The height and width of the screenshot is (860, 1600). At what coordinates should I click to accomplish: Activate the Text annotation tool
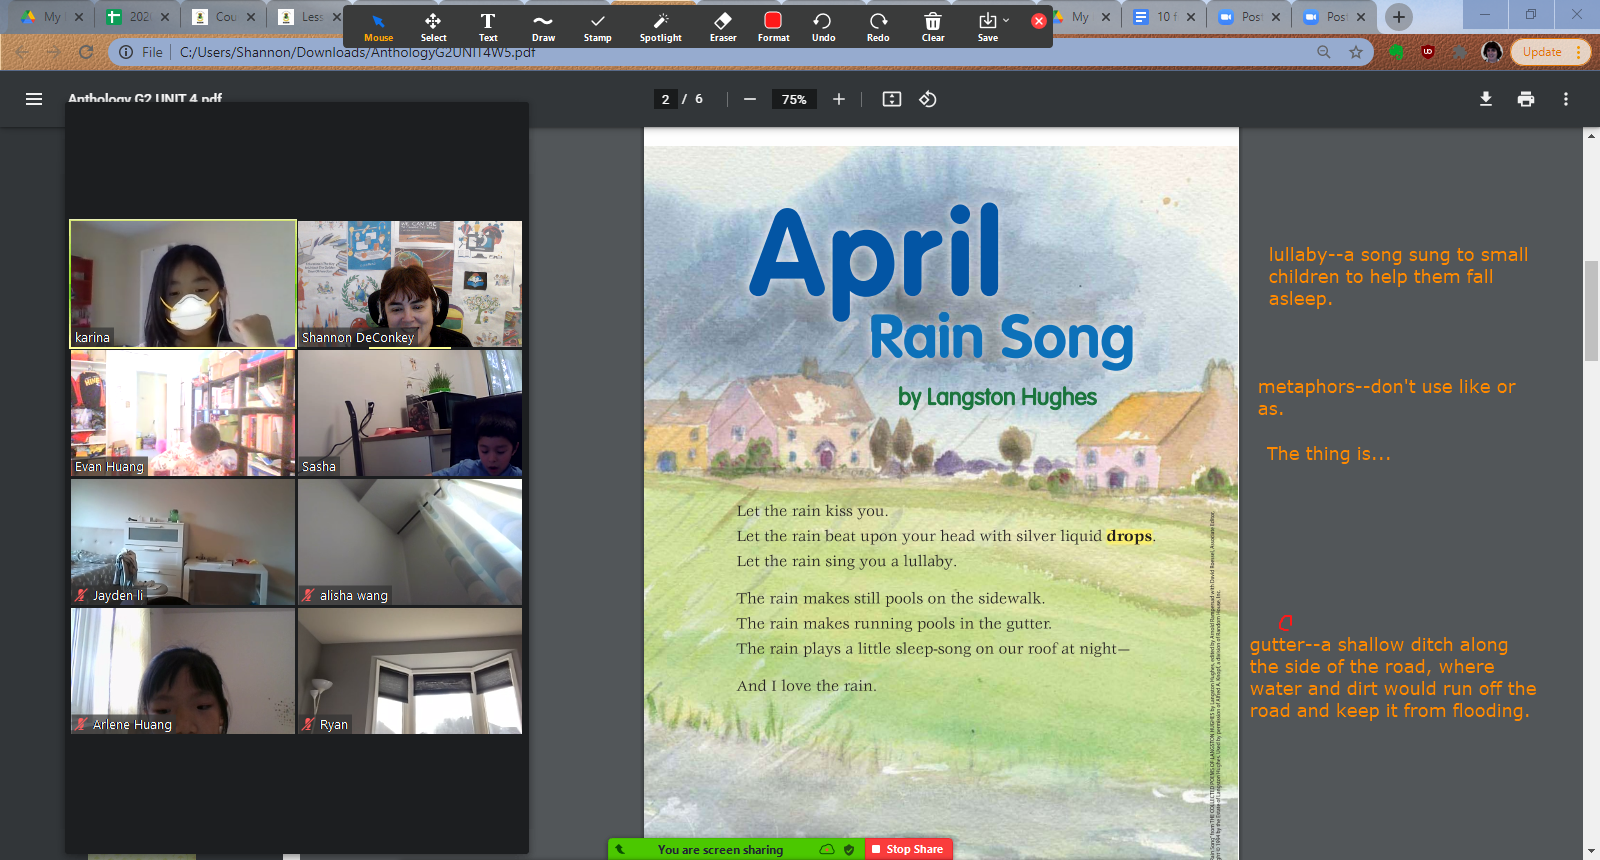point(488,27)
